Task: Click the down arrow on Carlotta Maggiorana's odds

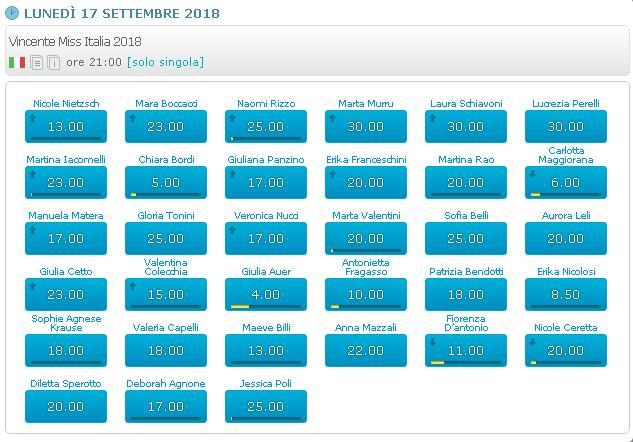Action: point(532,173)
